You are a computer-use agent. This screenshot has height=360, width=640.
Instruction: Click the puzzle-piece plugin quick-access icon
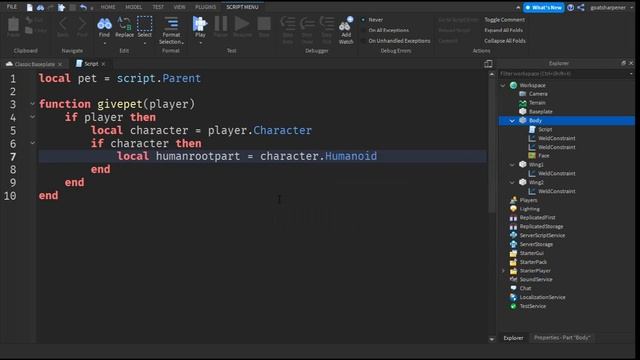(61, 7)
